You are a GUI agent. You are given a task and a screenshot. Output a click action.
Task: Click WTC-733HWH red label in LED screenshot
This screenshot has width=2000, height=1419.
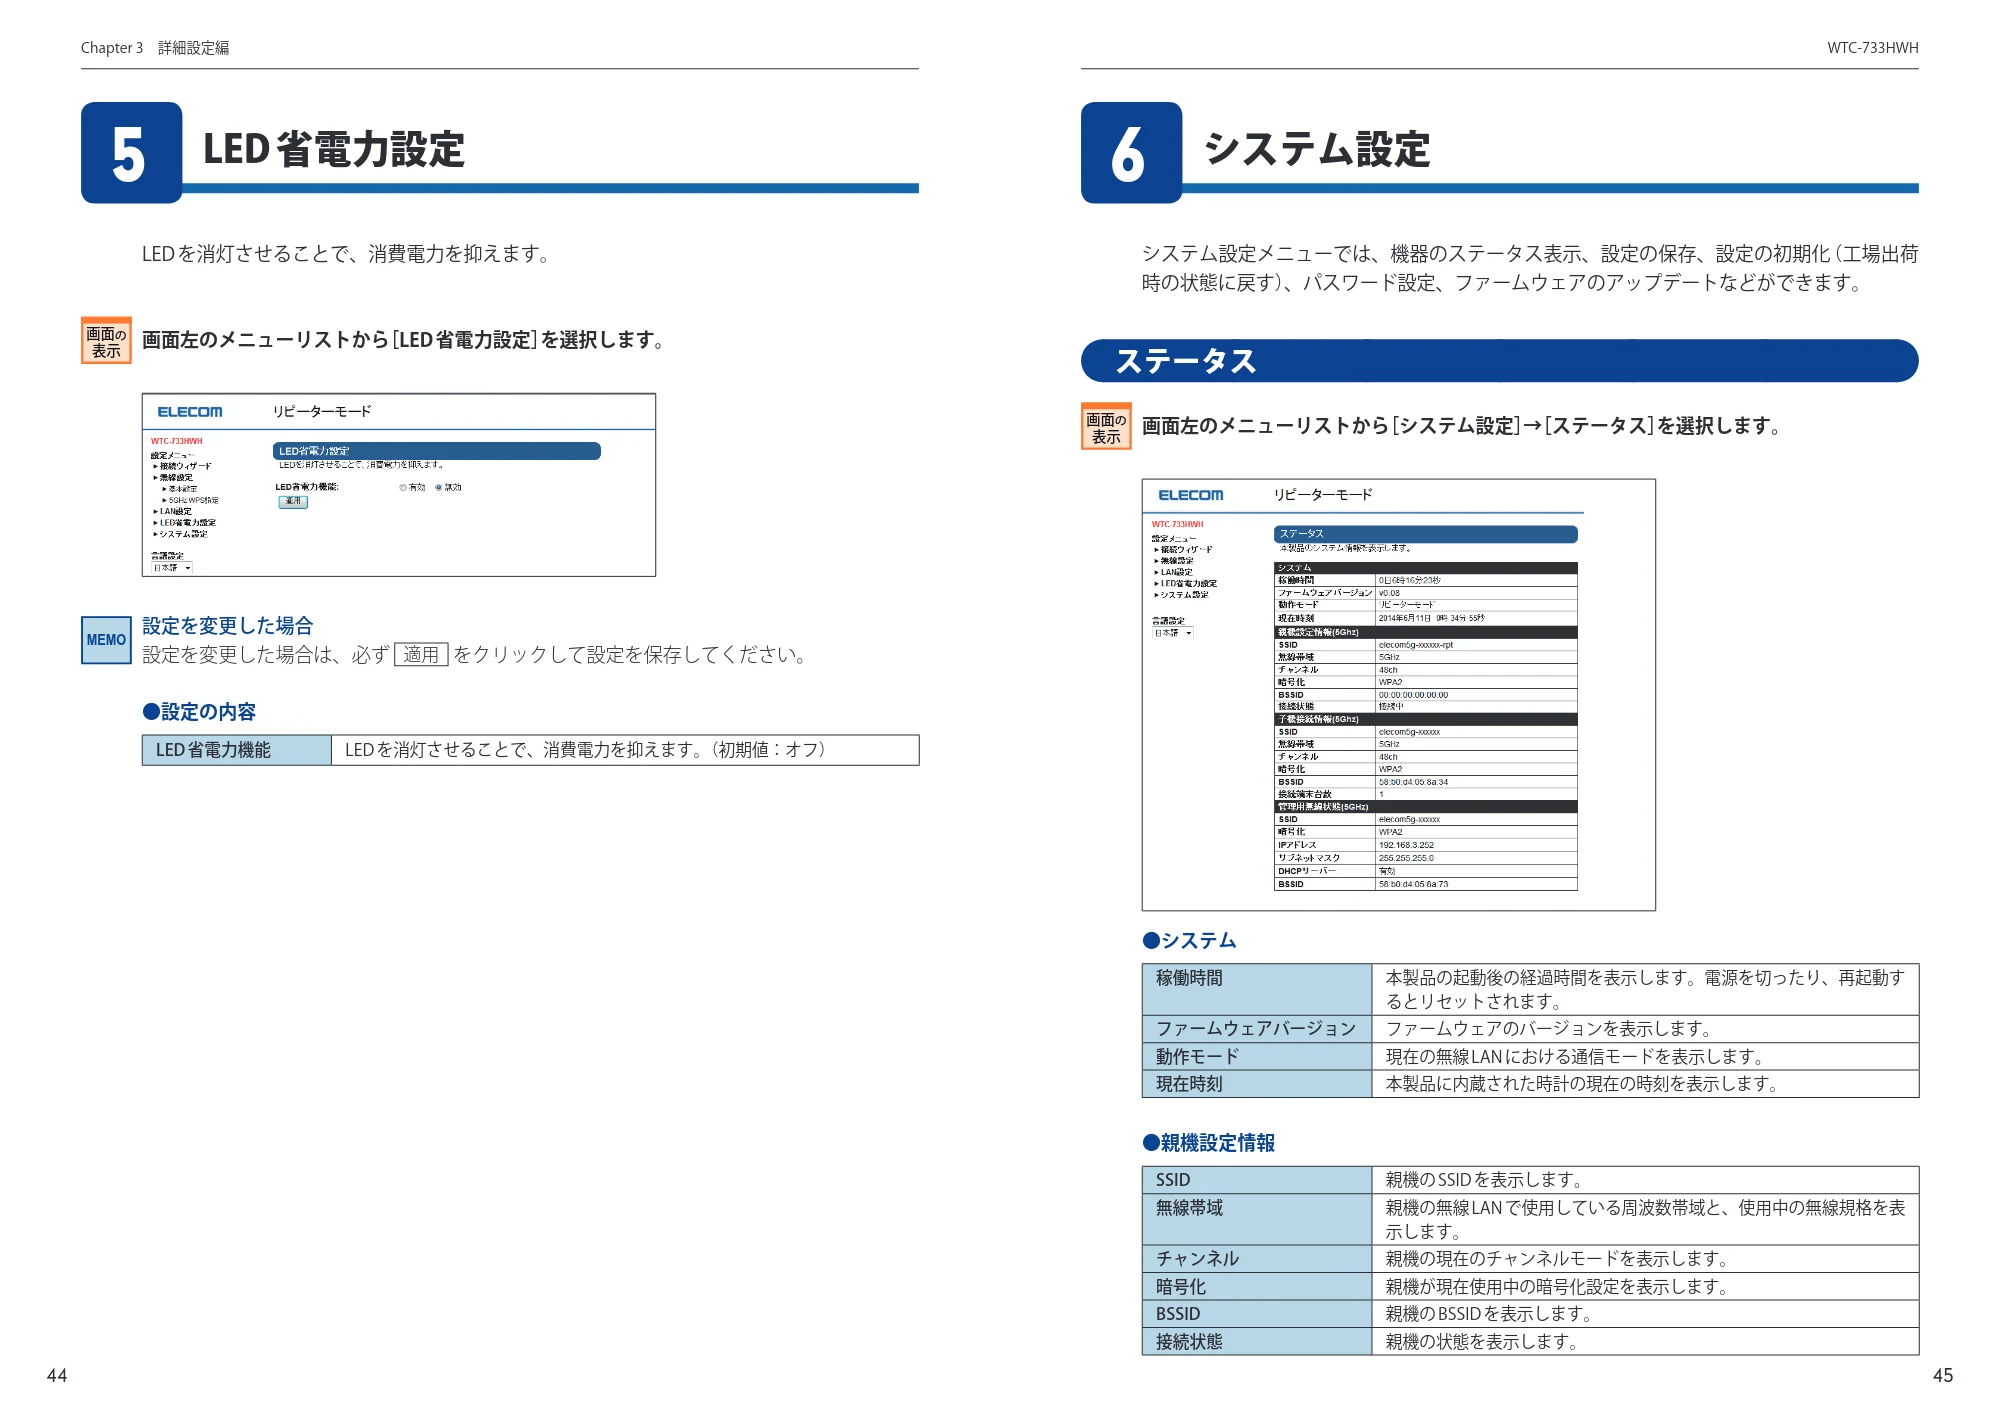tap(176, 441)
